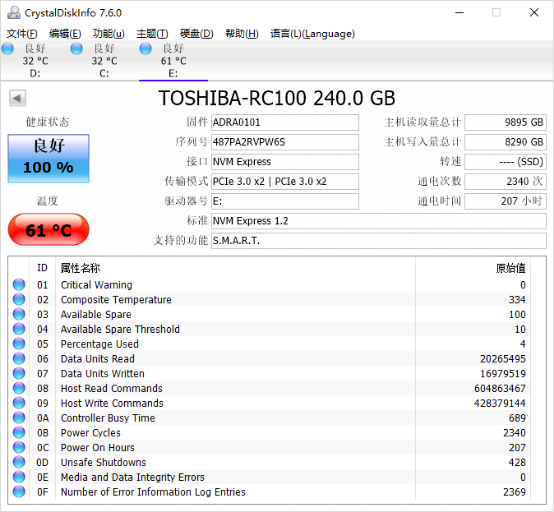Switch to the C: drive tab
Image resolution: width=554 pixels, height=512 pixels.
click(x=104, y=61)
